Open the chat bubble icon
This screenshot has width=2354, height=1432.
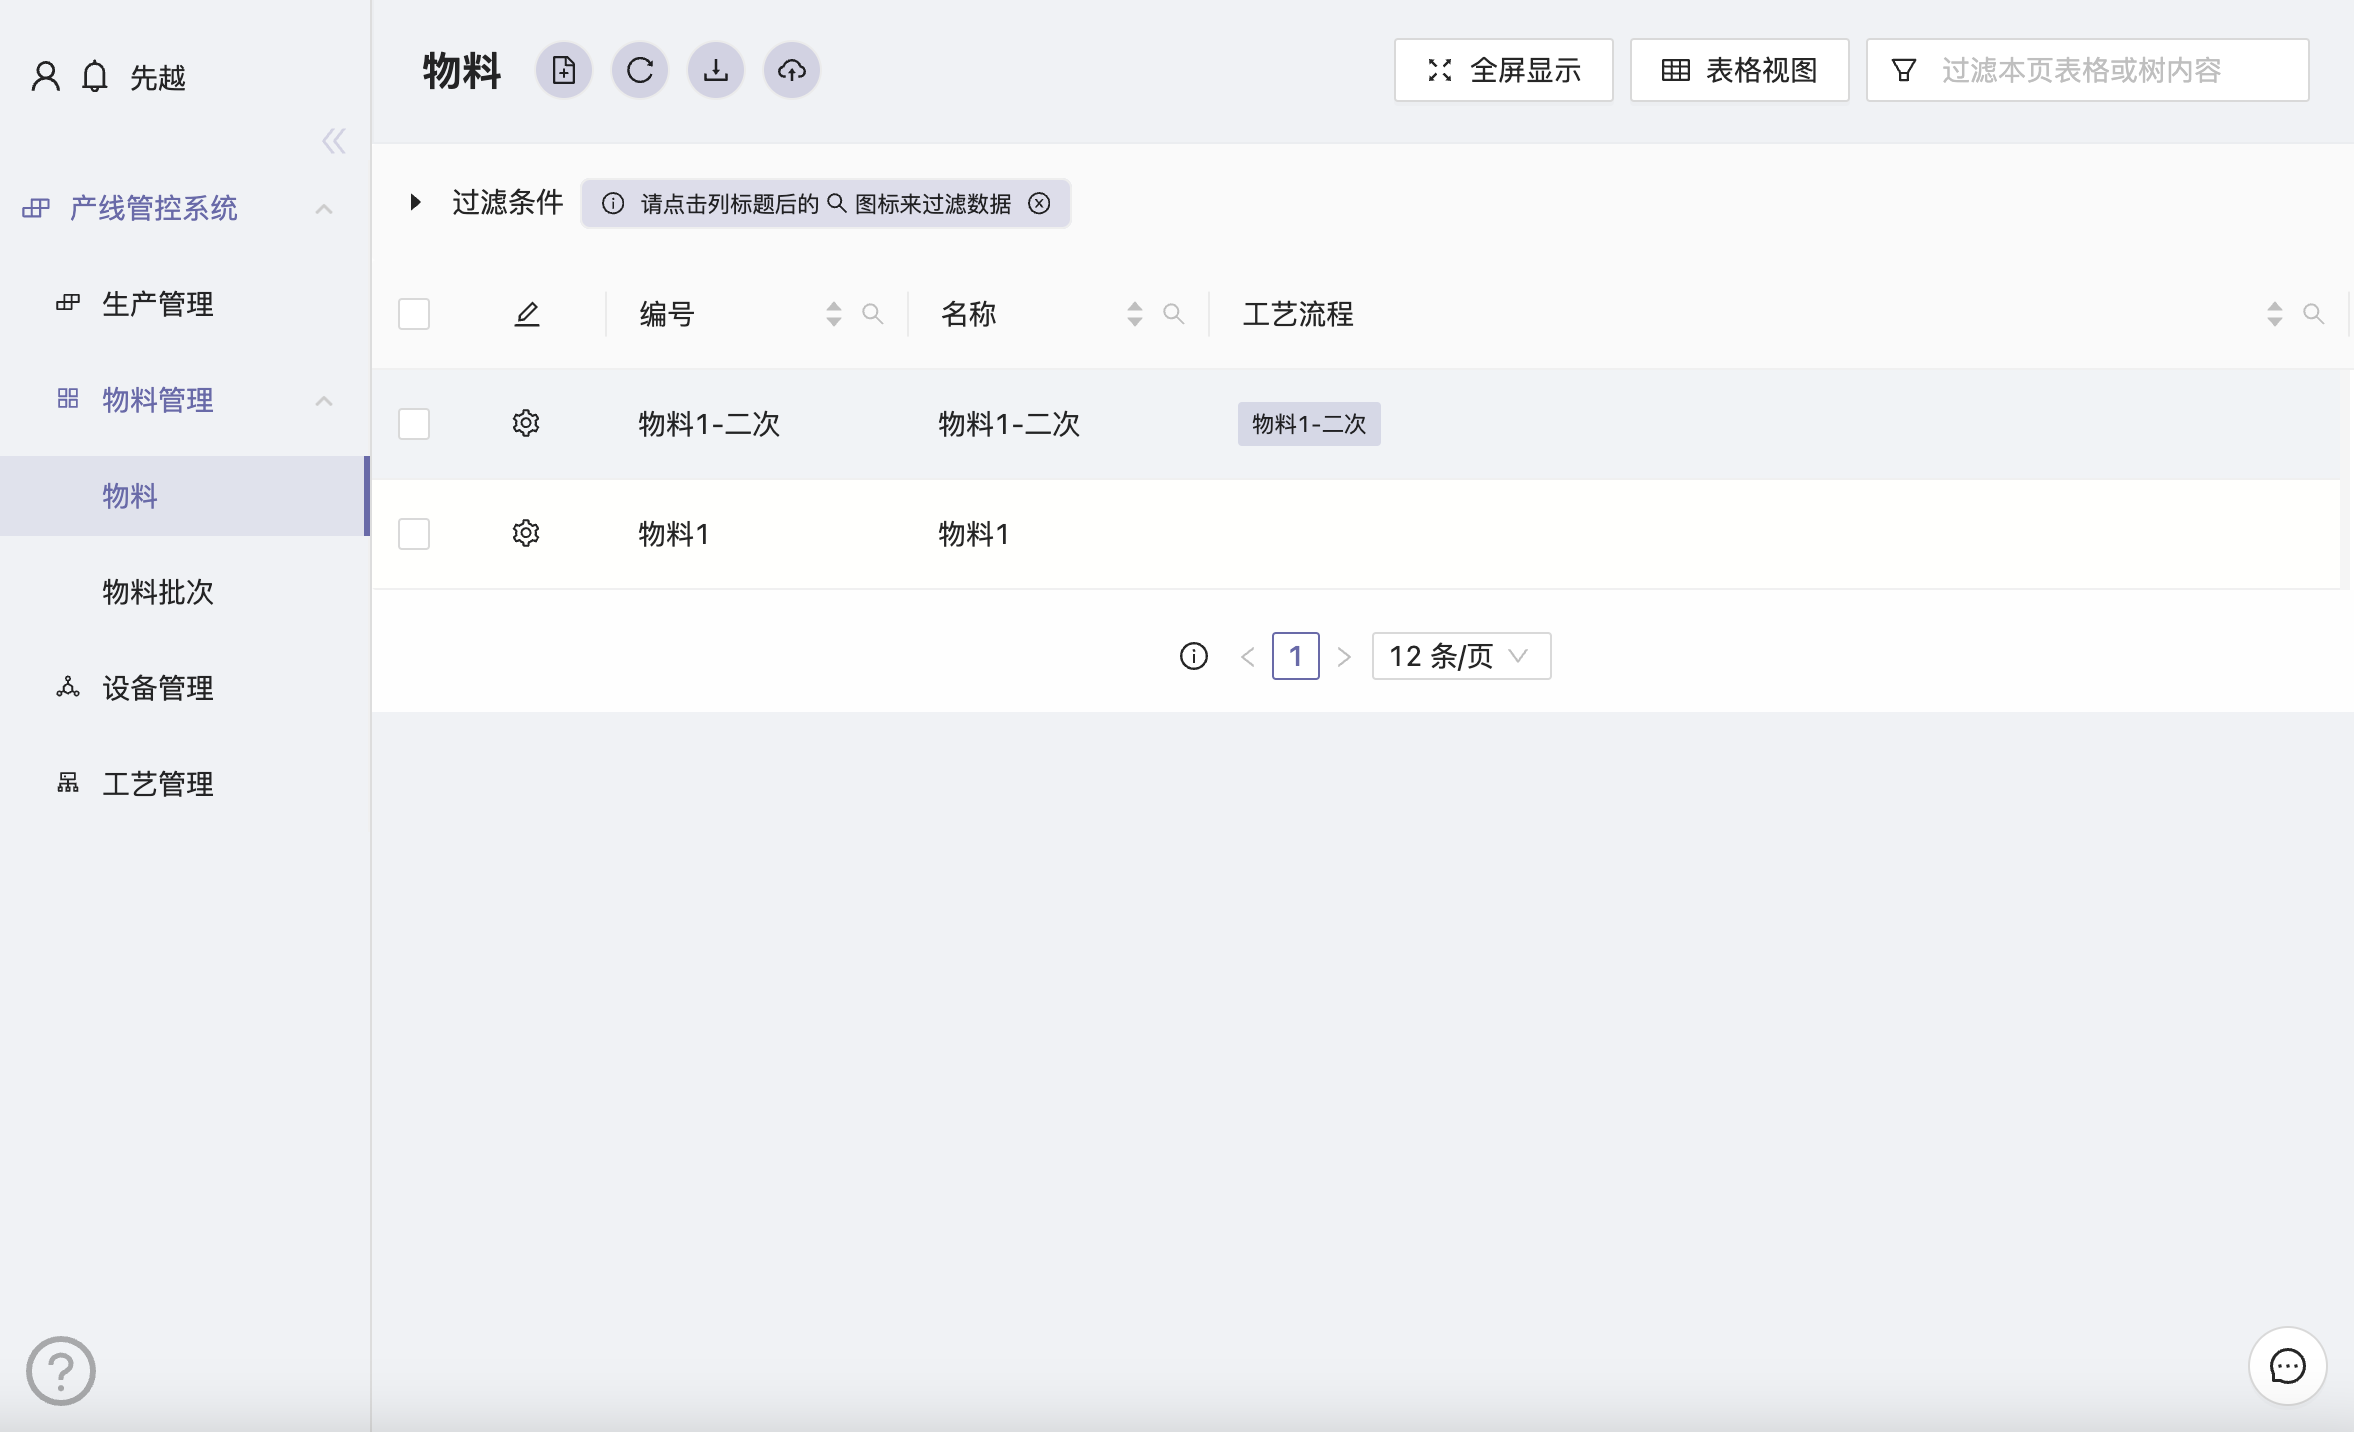pos(2287,1366)
